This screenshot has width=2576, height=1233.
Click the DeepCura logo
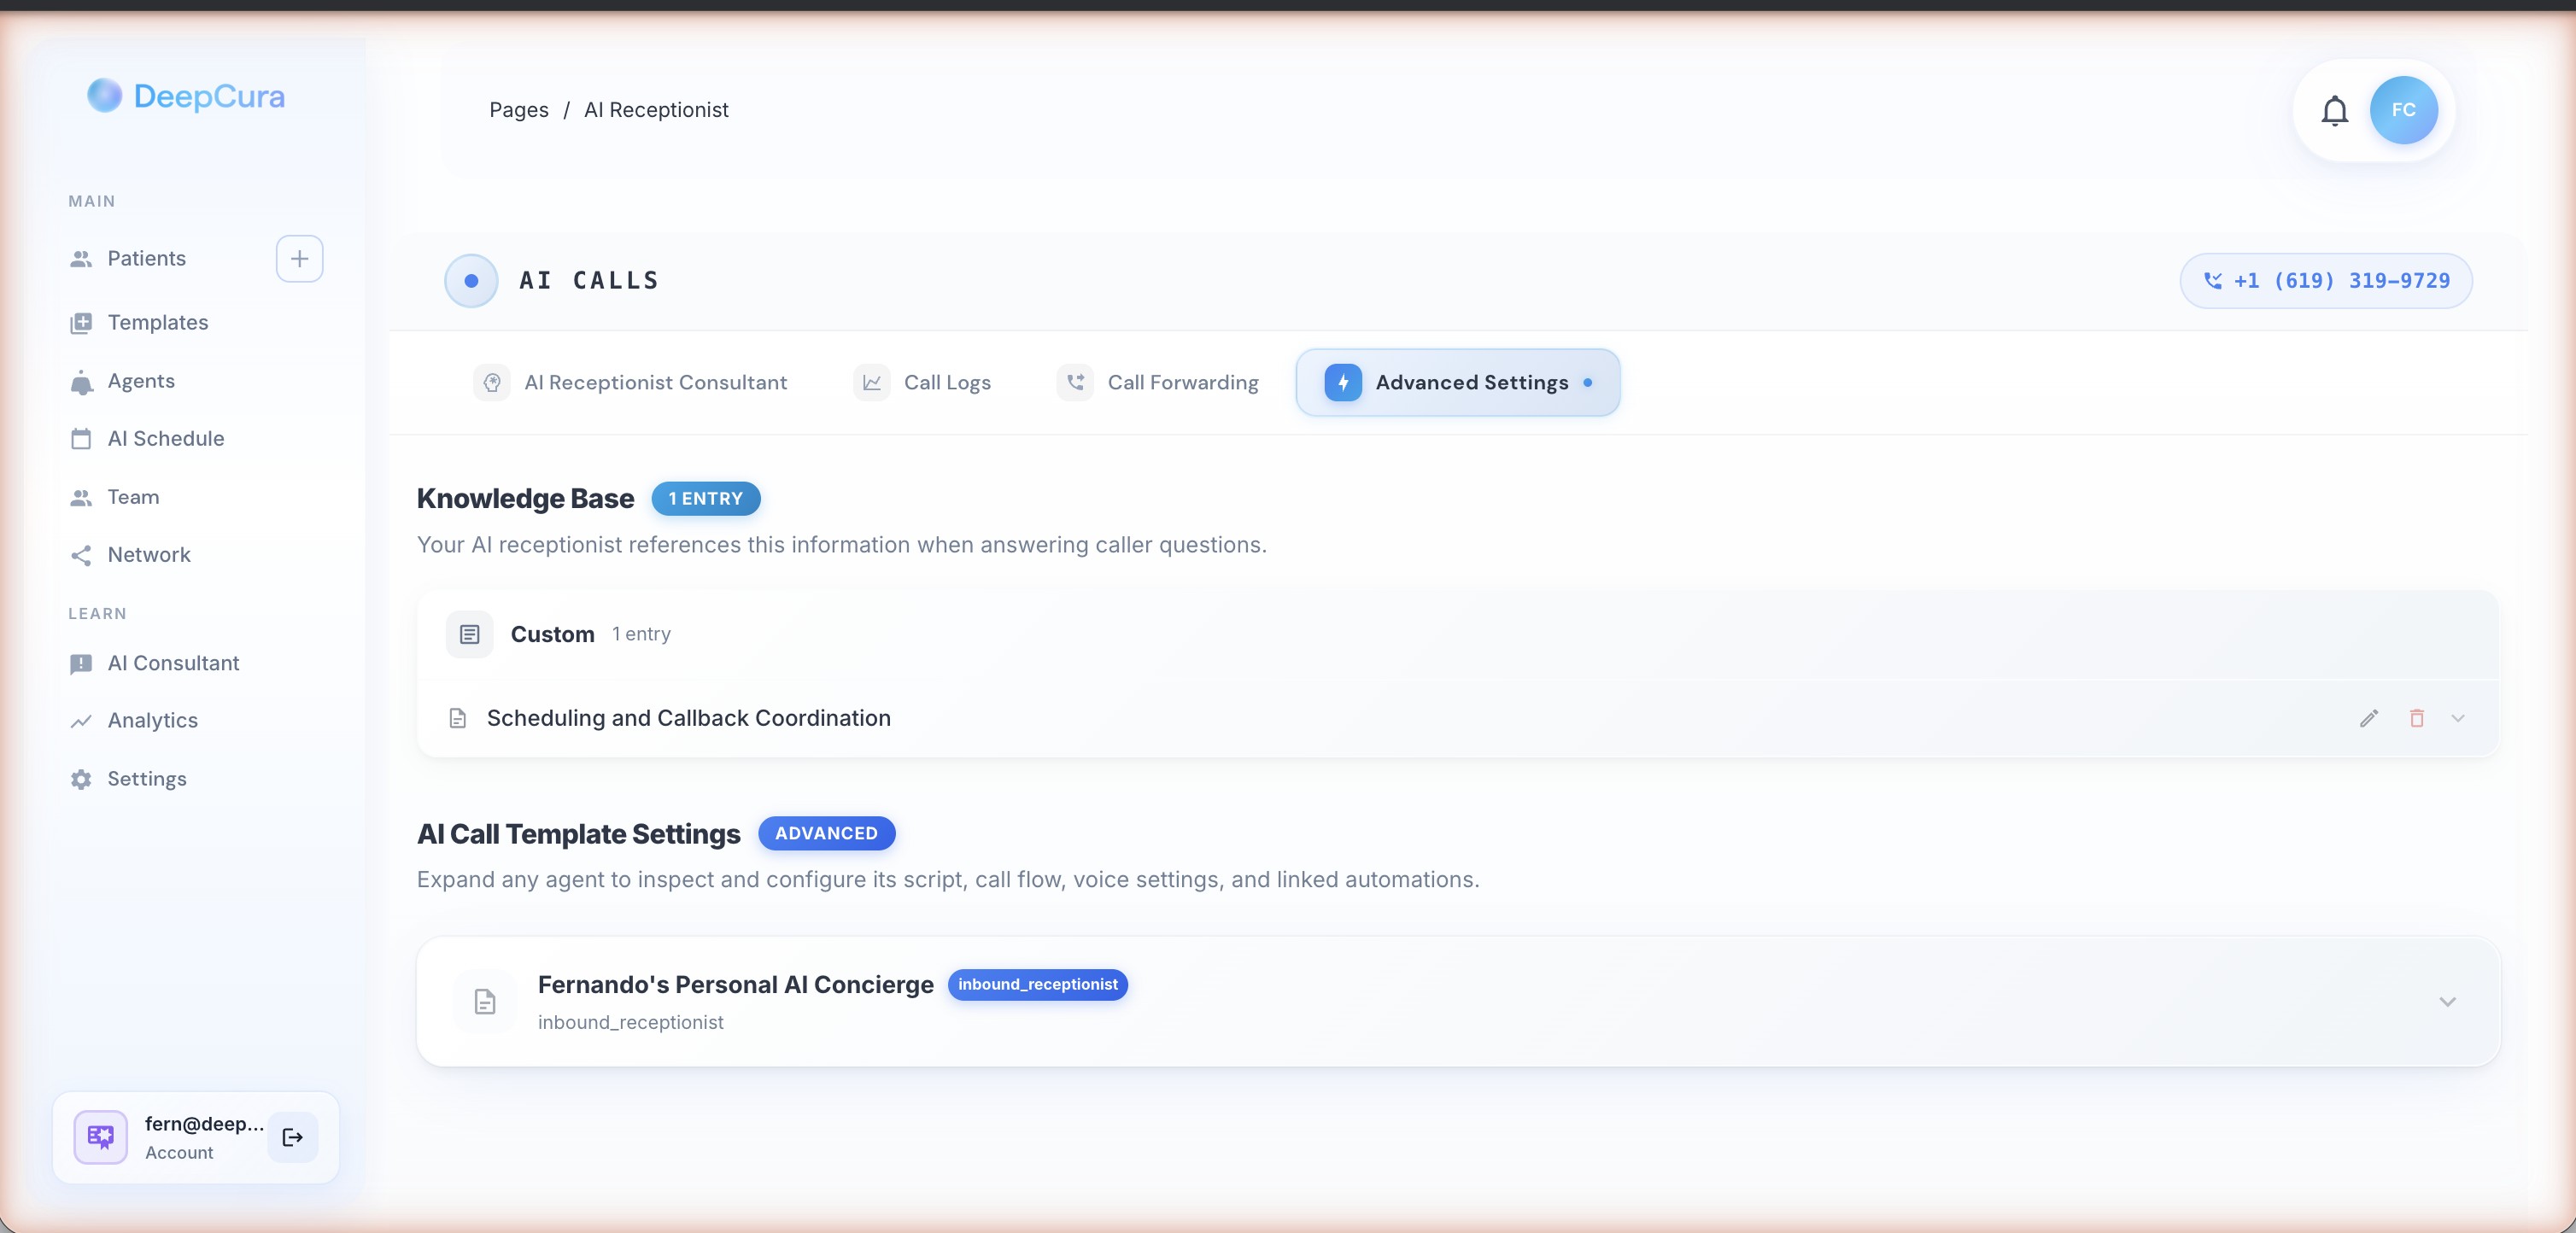(x=186, y=96)
